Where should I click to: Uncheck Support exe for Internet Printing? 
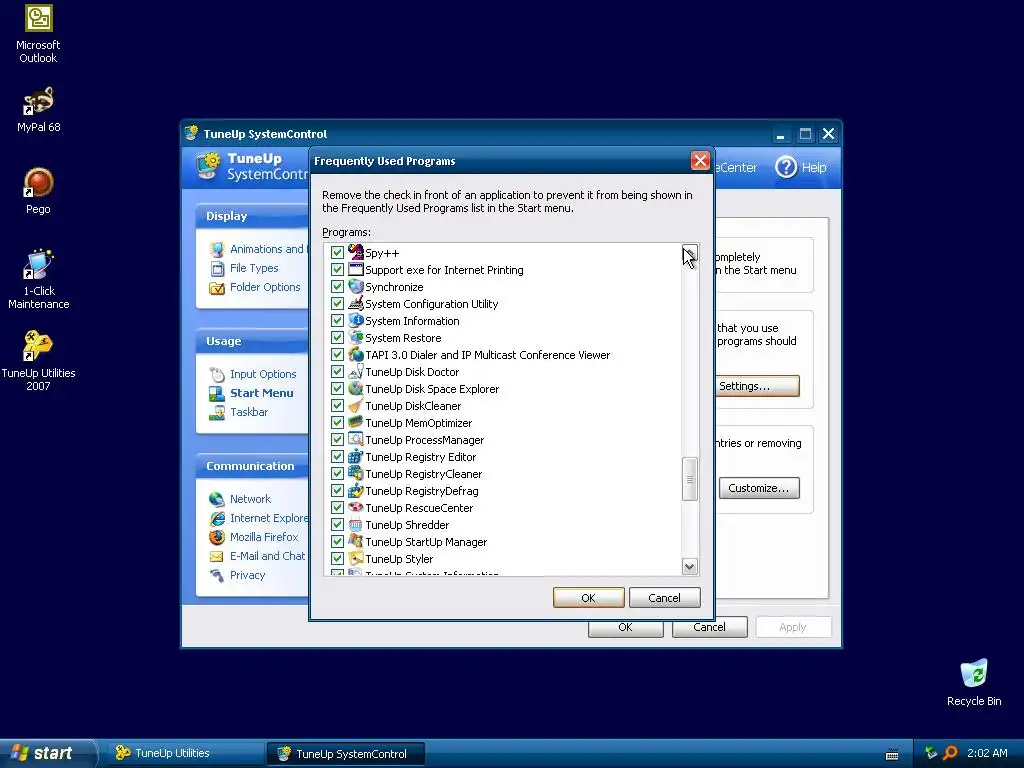point(337,269)
